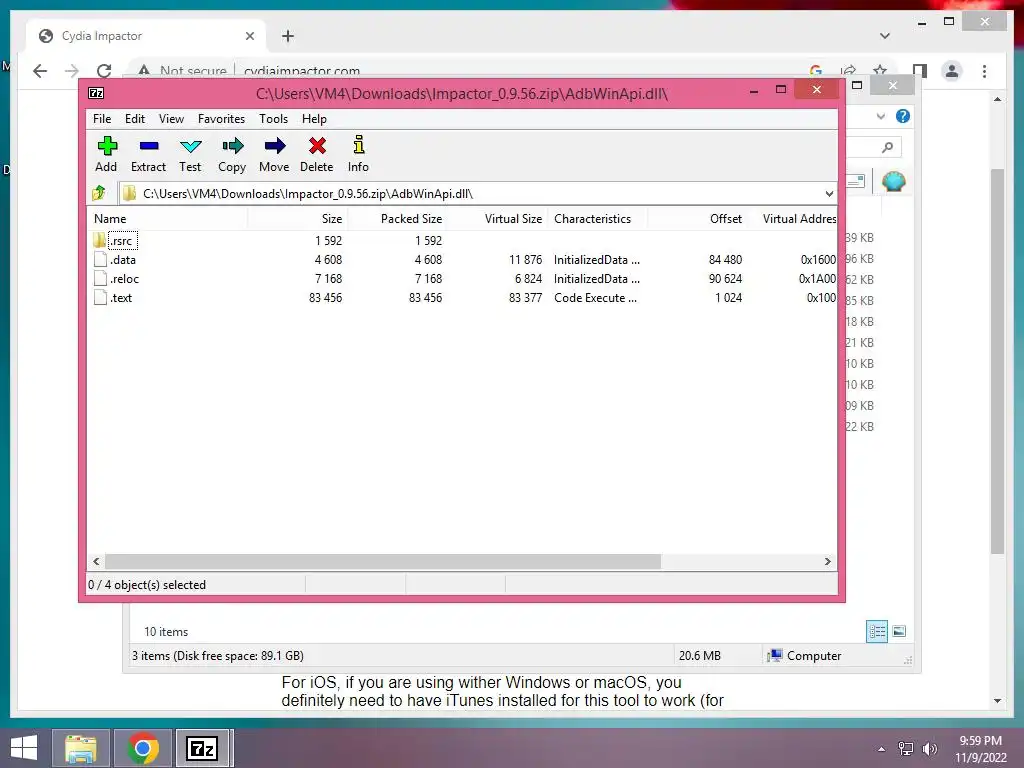The height and width of the screenshot is (768, 1024).
Task: Click the 7z icon in the title bar
Action: (x=96, y=93)
